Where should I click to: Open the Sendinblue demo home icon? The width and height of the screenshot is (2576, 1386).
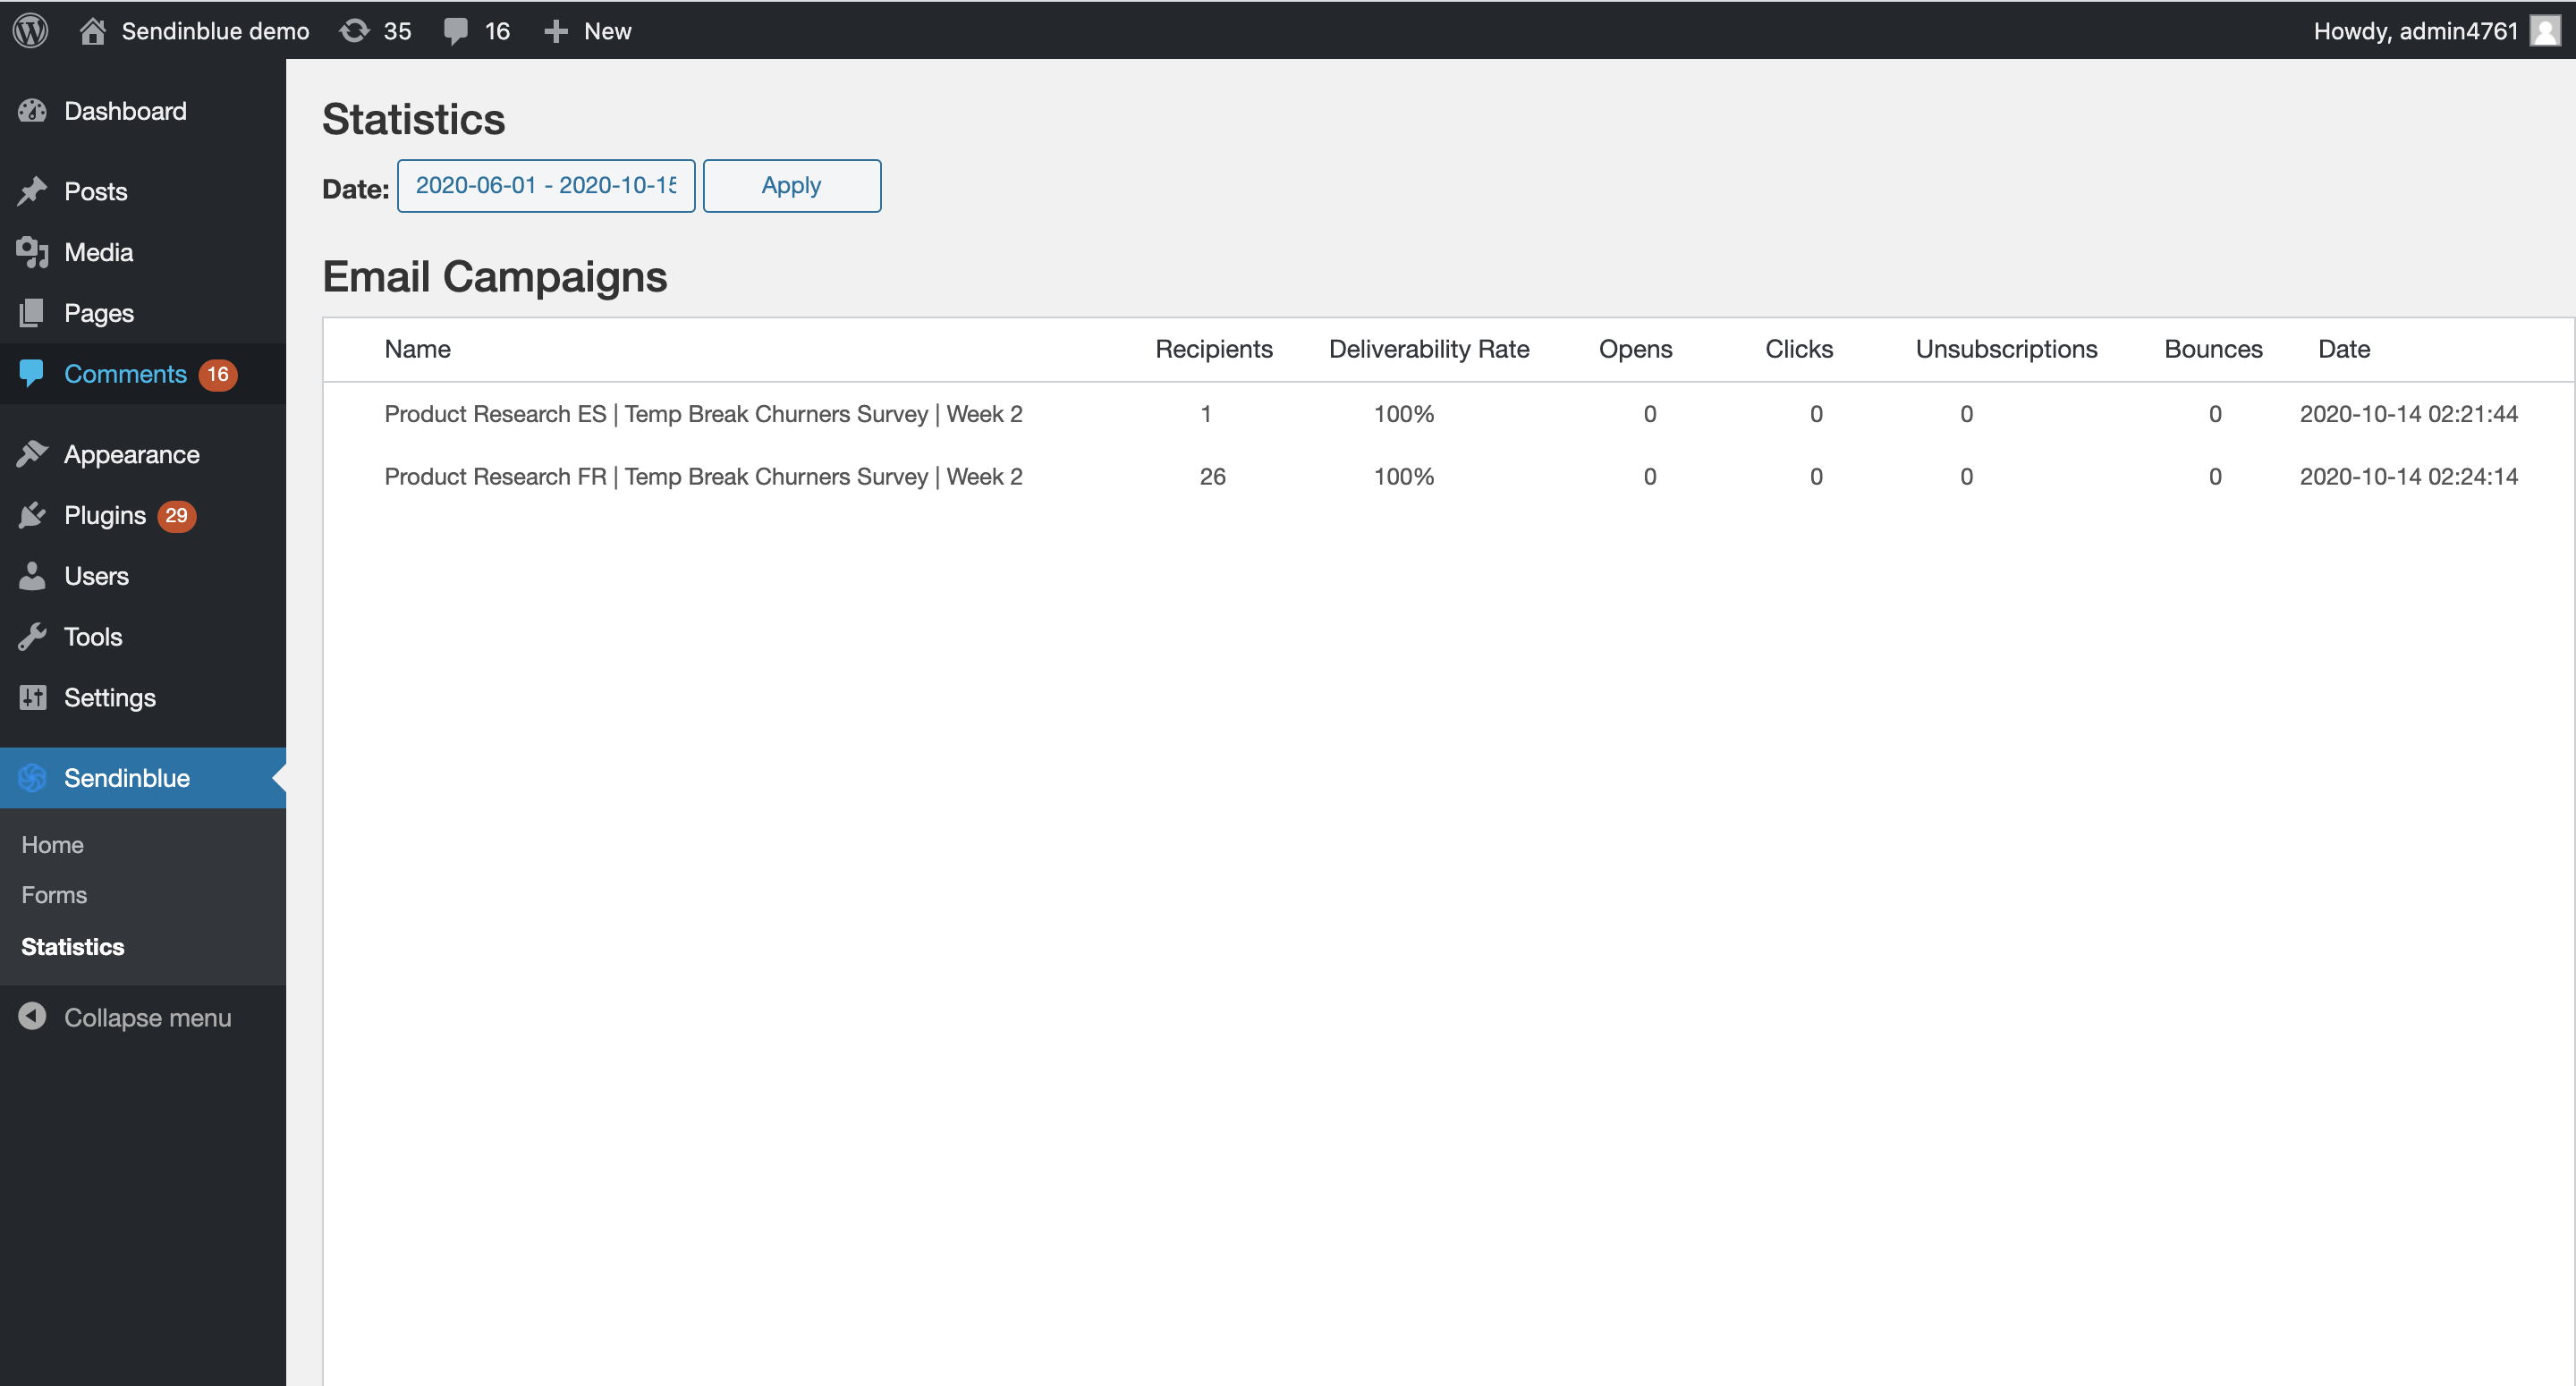click(93, 31)
